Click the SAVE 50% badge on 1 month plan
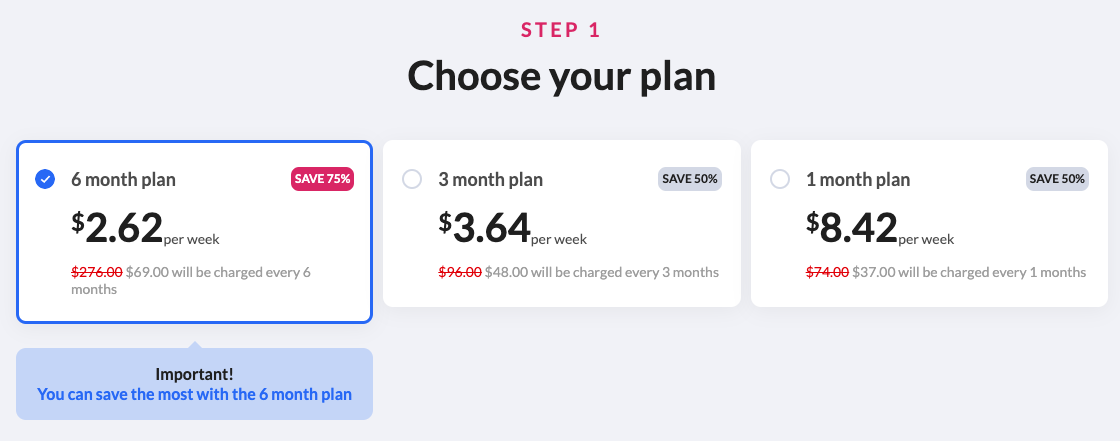The height and width of the screenshot is (441, 1120). (x=1058, y=179)
